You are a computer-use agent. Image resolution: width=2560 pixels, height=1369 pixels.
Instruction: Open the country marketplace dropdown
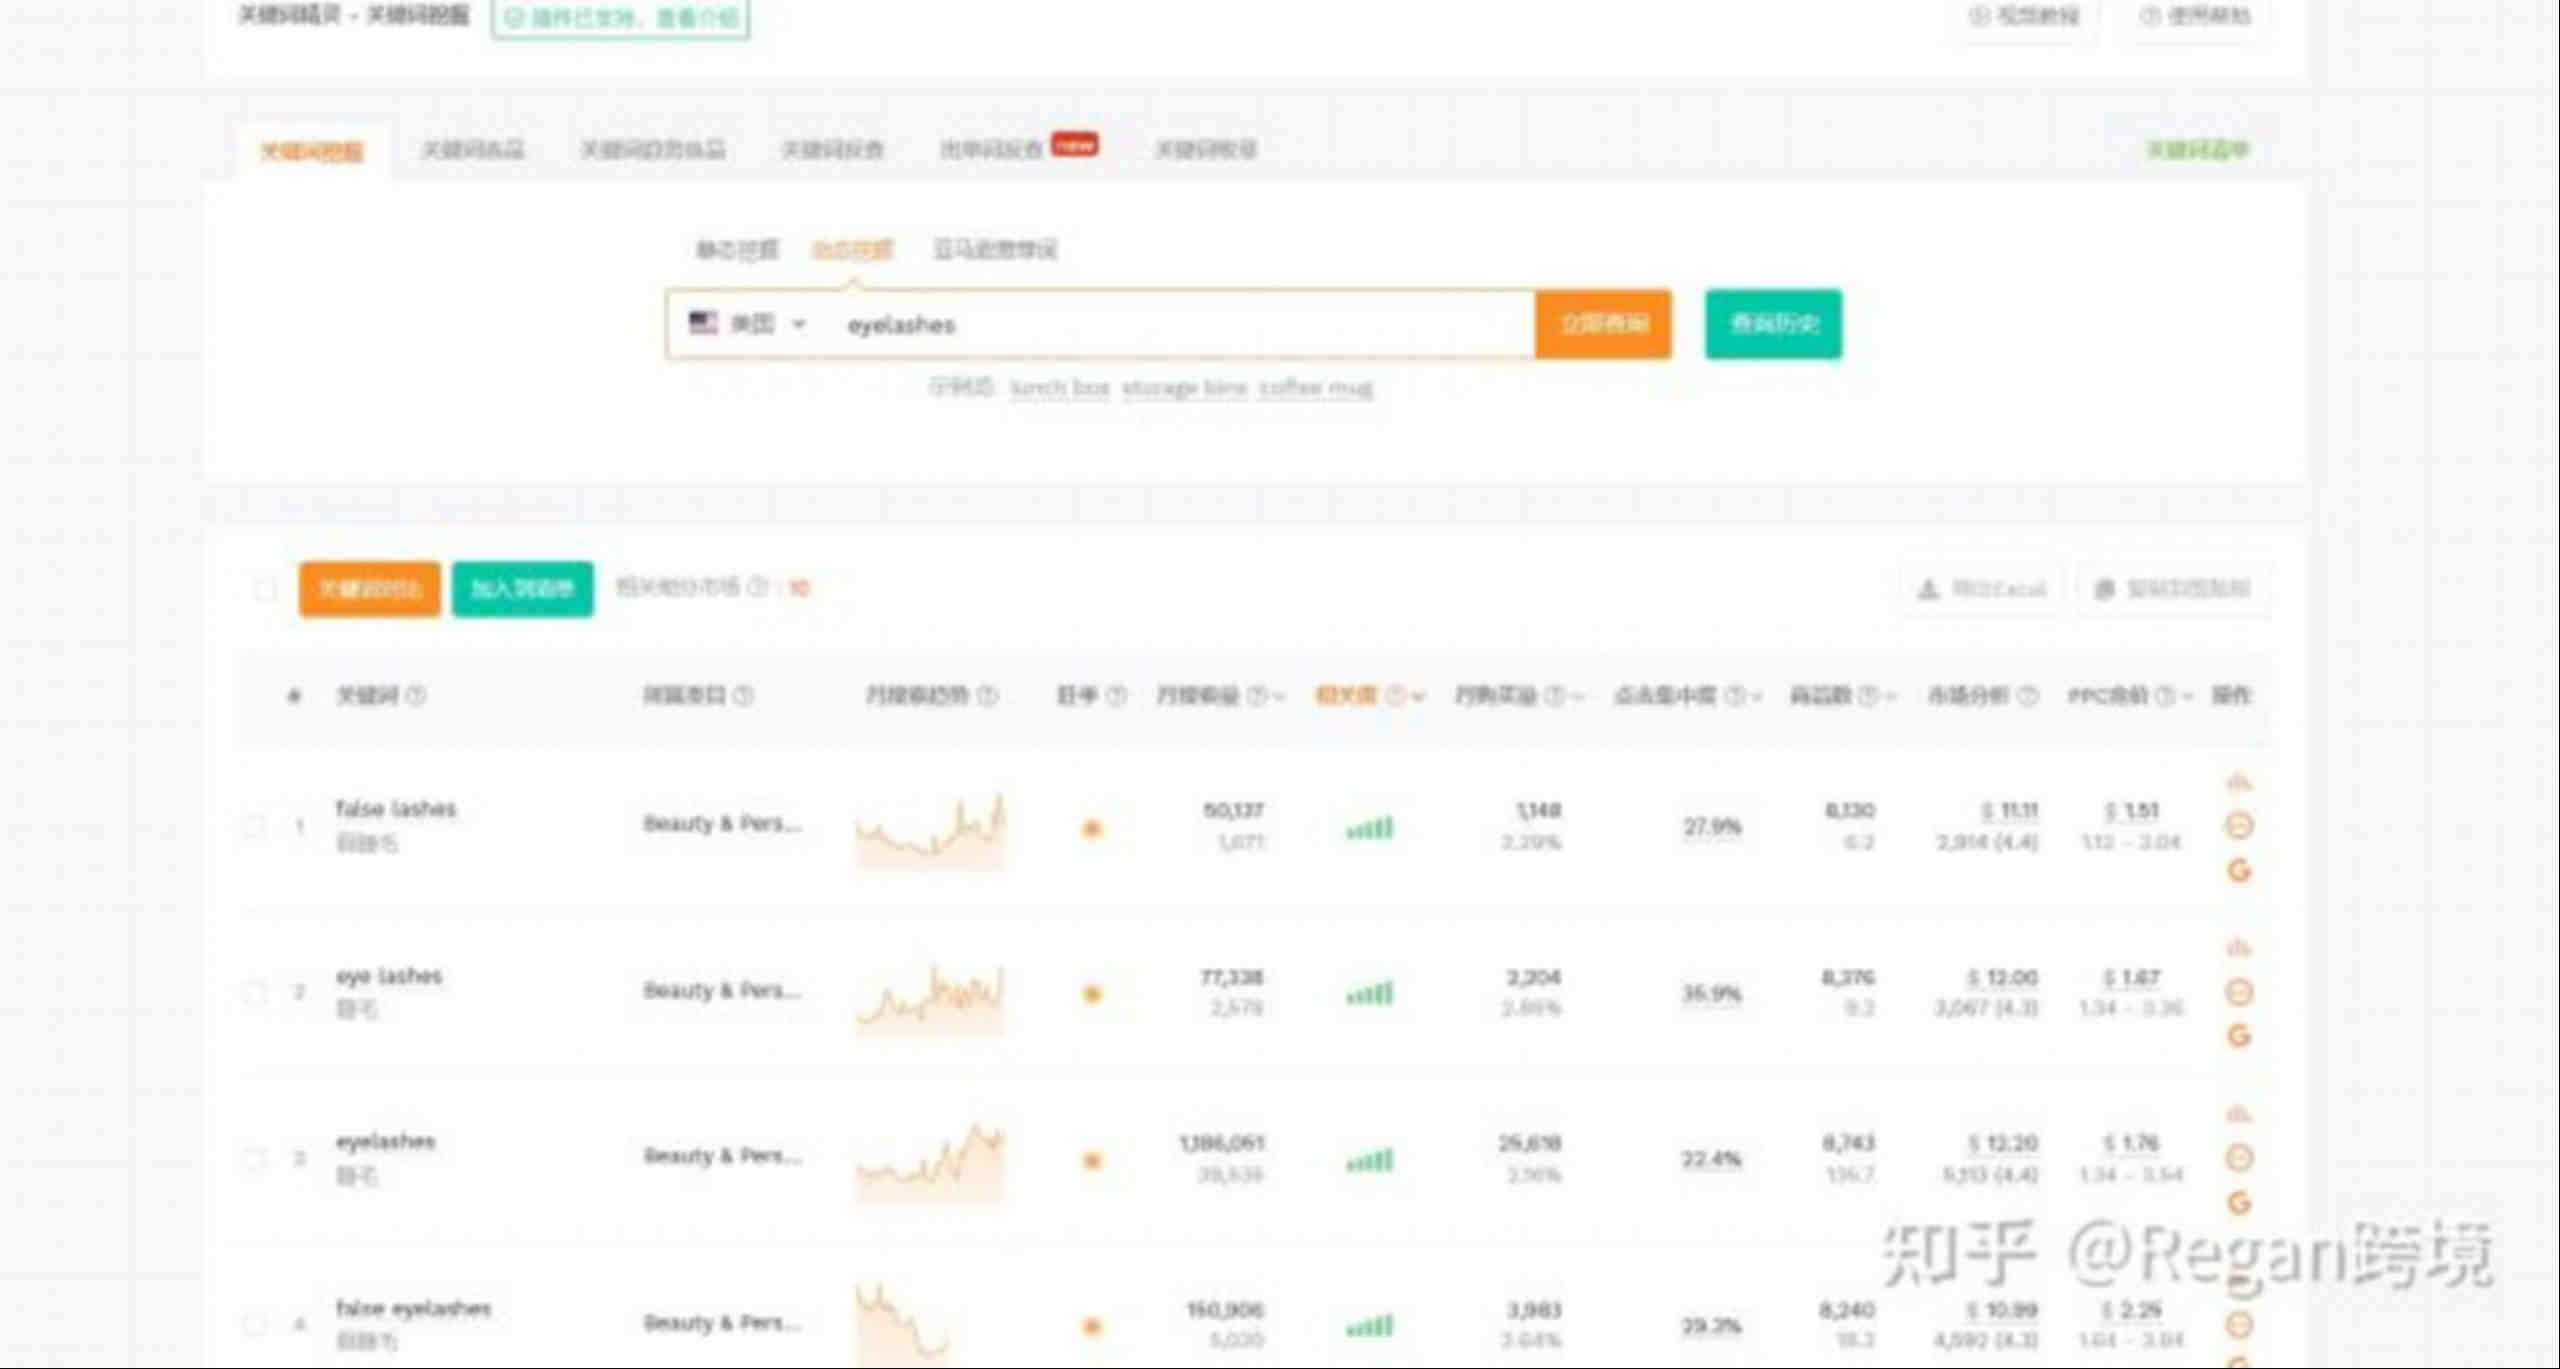pos(748,324)
